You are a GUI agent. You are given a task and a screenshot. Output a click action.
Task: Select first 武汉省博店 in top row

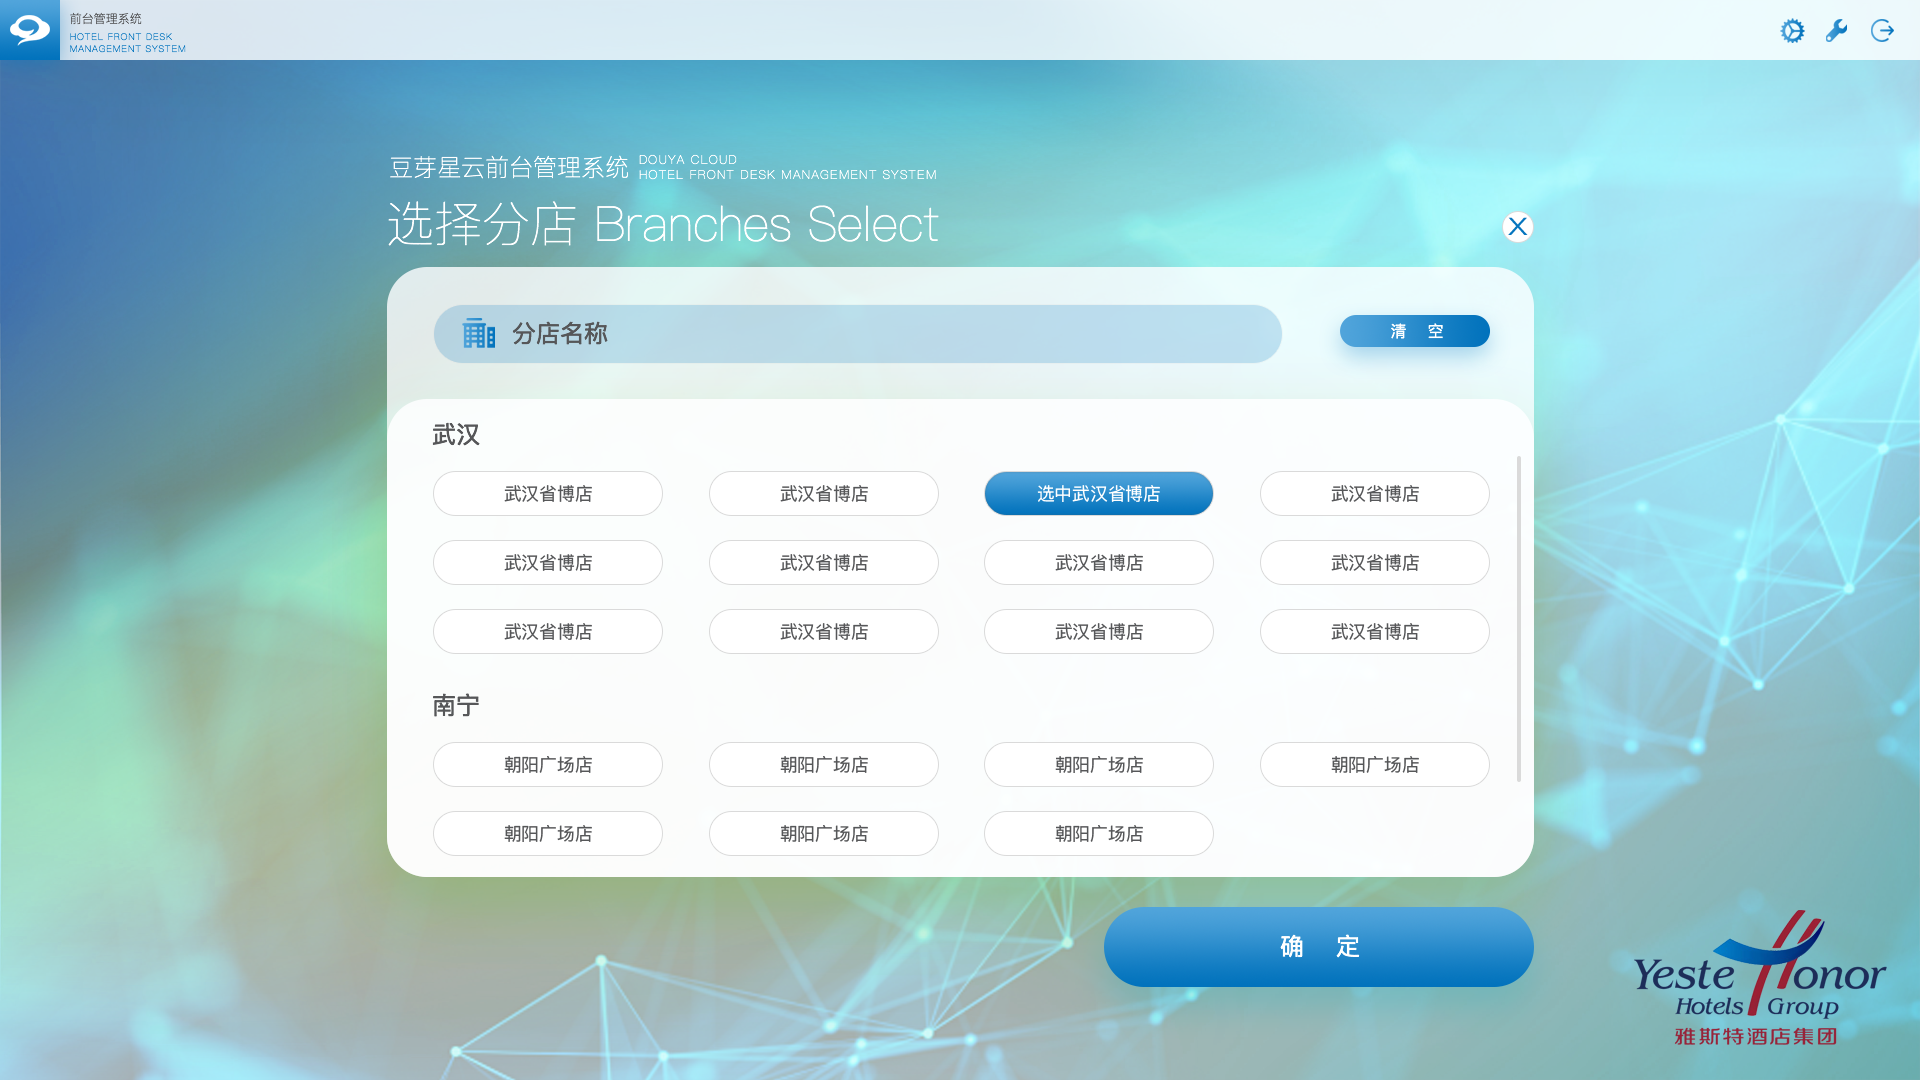pos(548,494)
